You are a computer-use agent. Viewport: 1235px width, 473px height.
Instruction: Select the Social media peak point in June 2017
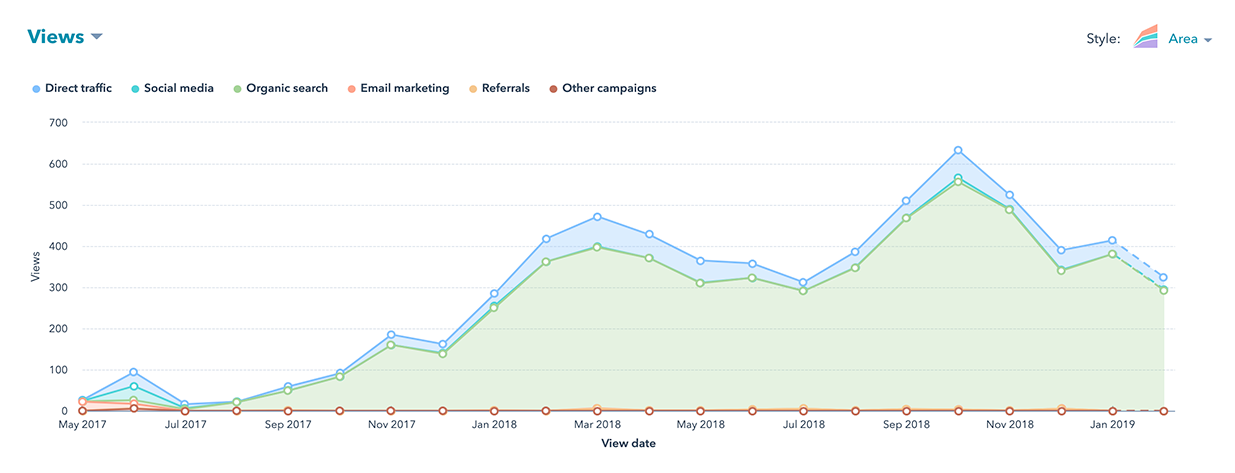(x=133, y=386)
